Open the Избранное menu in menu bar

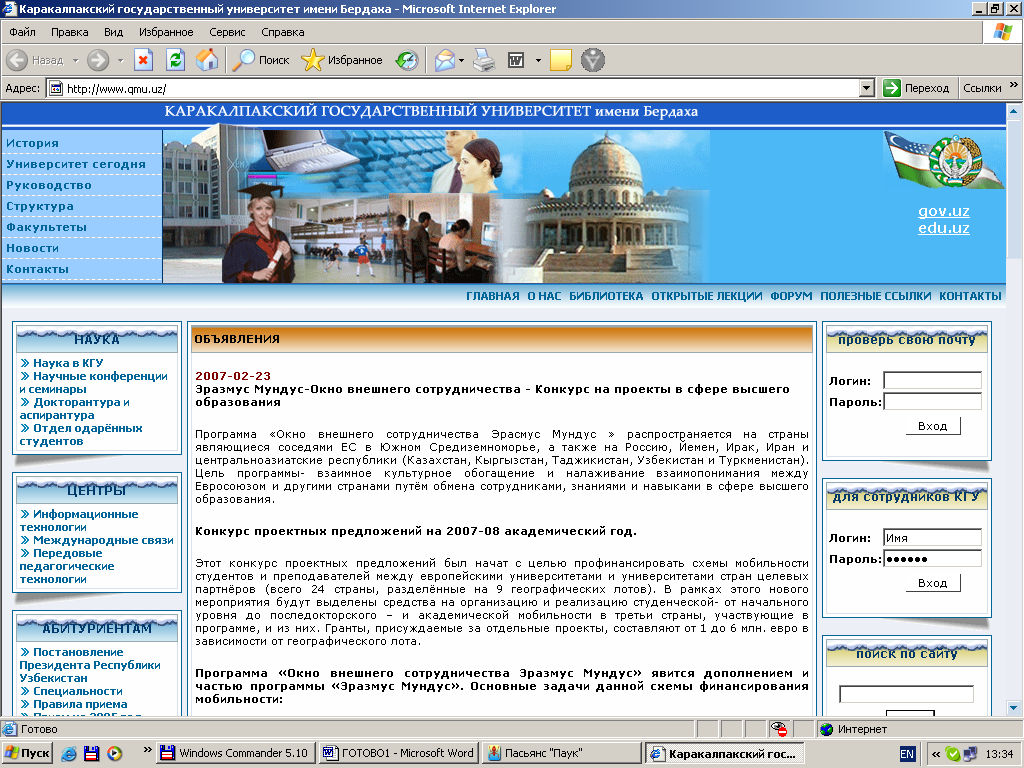pos(166,32)
